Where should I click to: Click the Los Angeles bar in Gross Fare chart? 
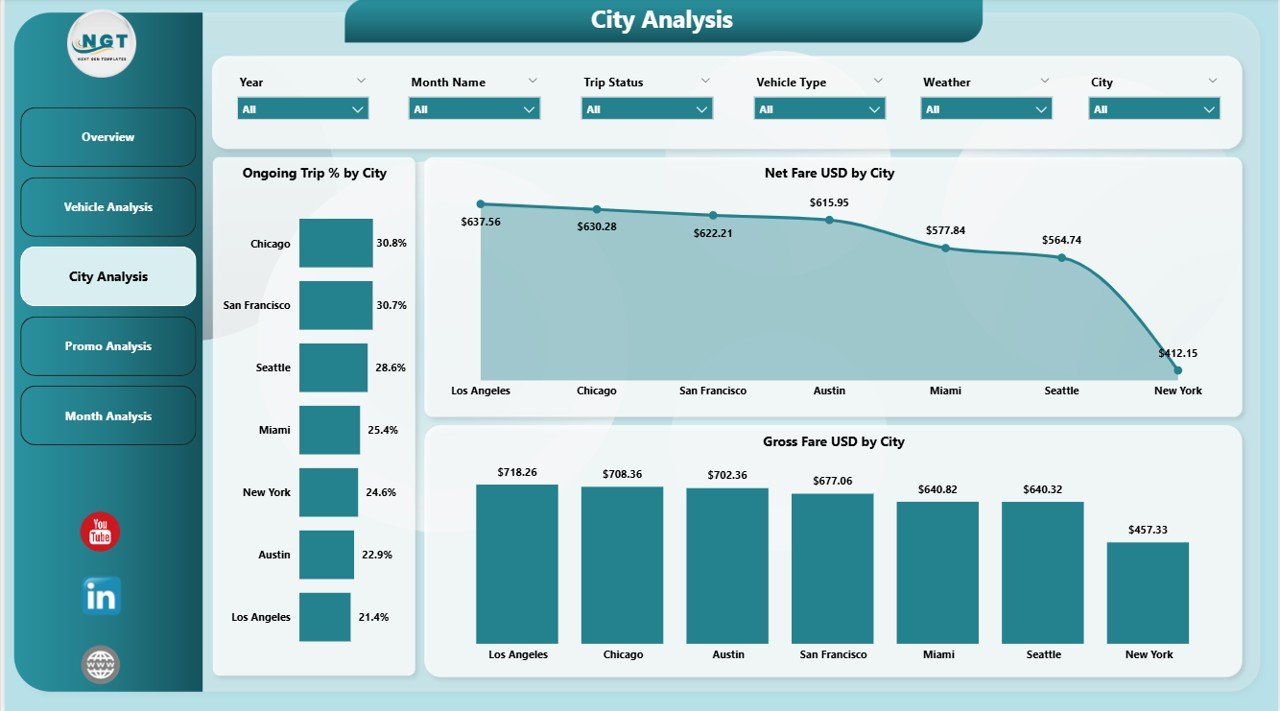pos(518,563)
